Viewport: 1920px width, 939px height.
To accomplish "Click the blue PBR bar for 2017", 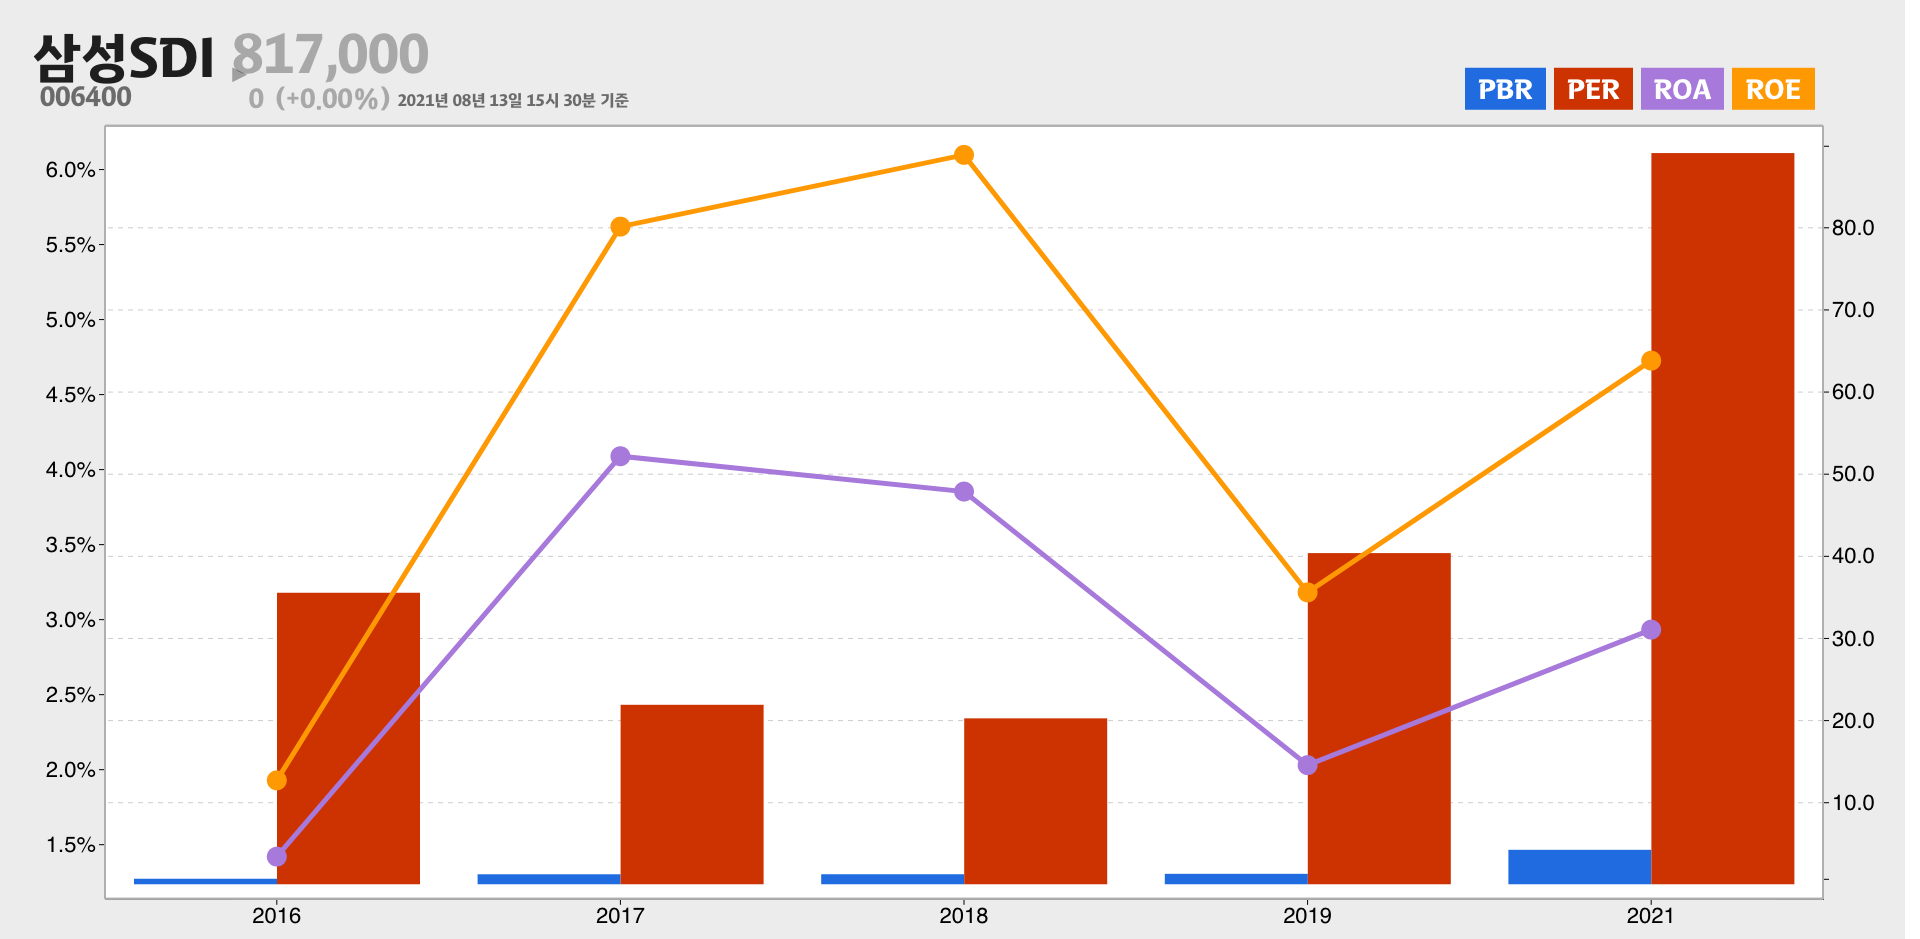I will [x=549, y=879].
